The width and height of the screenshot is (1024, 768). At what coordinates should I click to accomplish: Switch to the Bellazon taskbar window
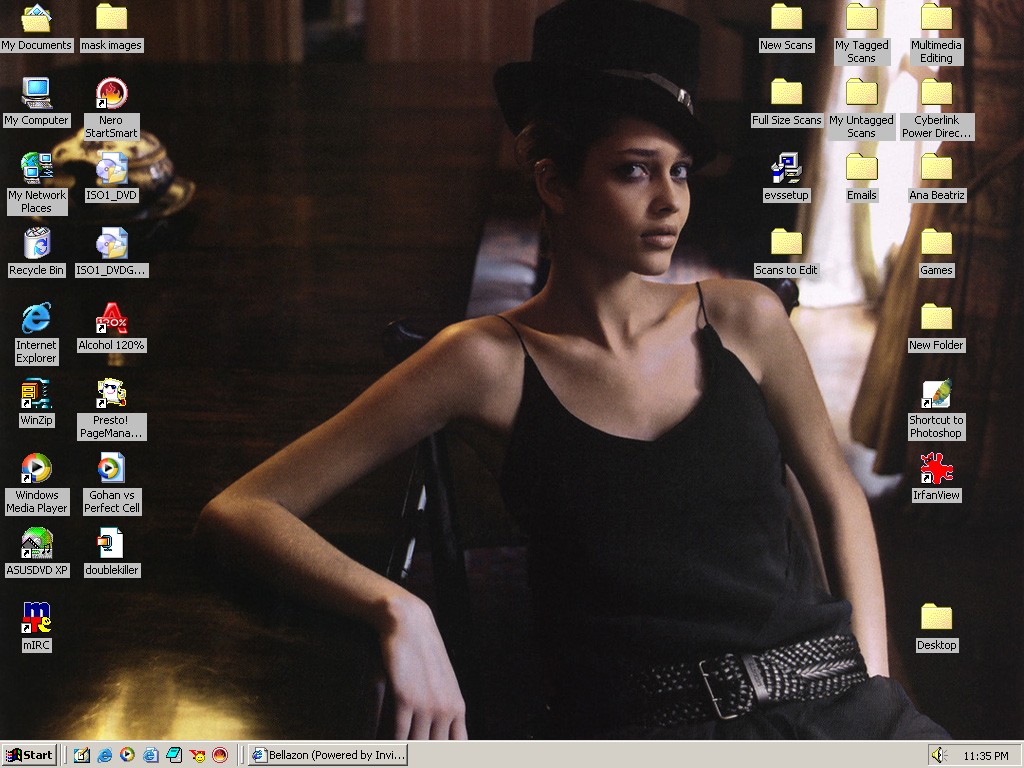click(328, 755)
